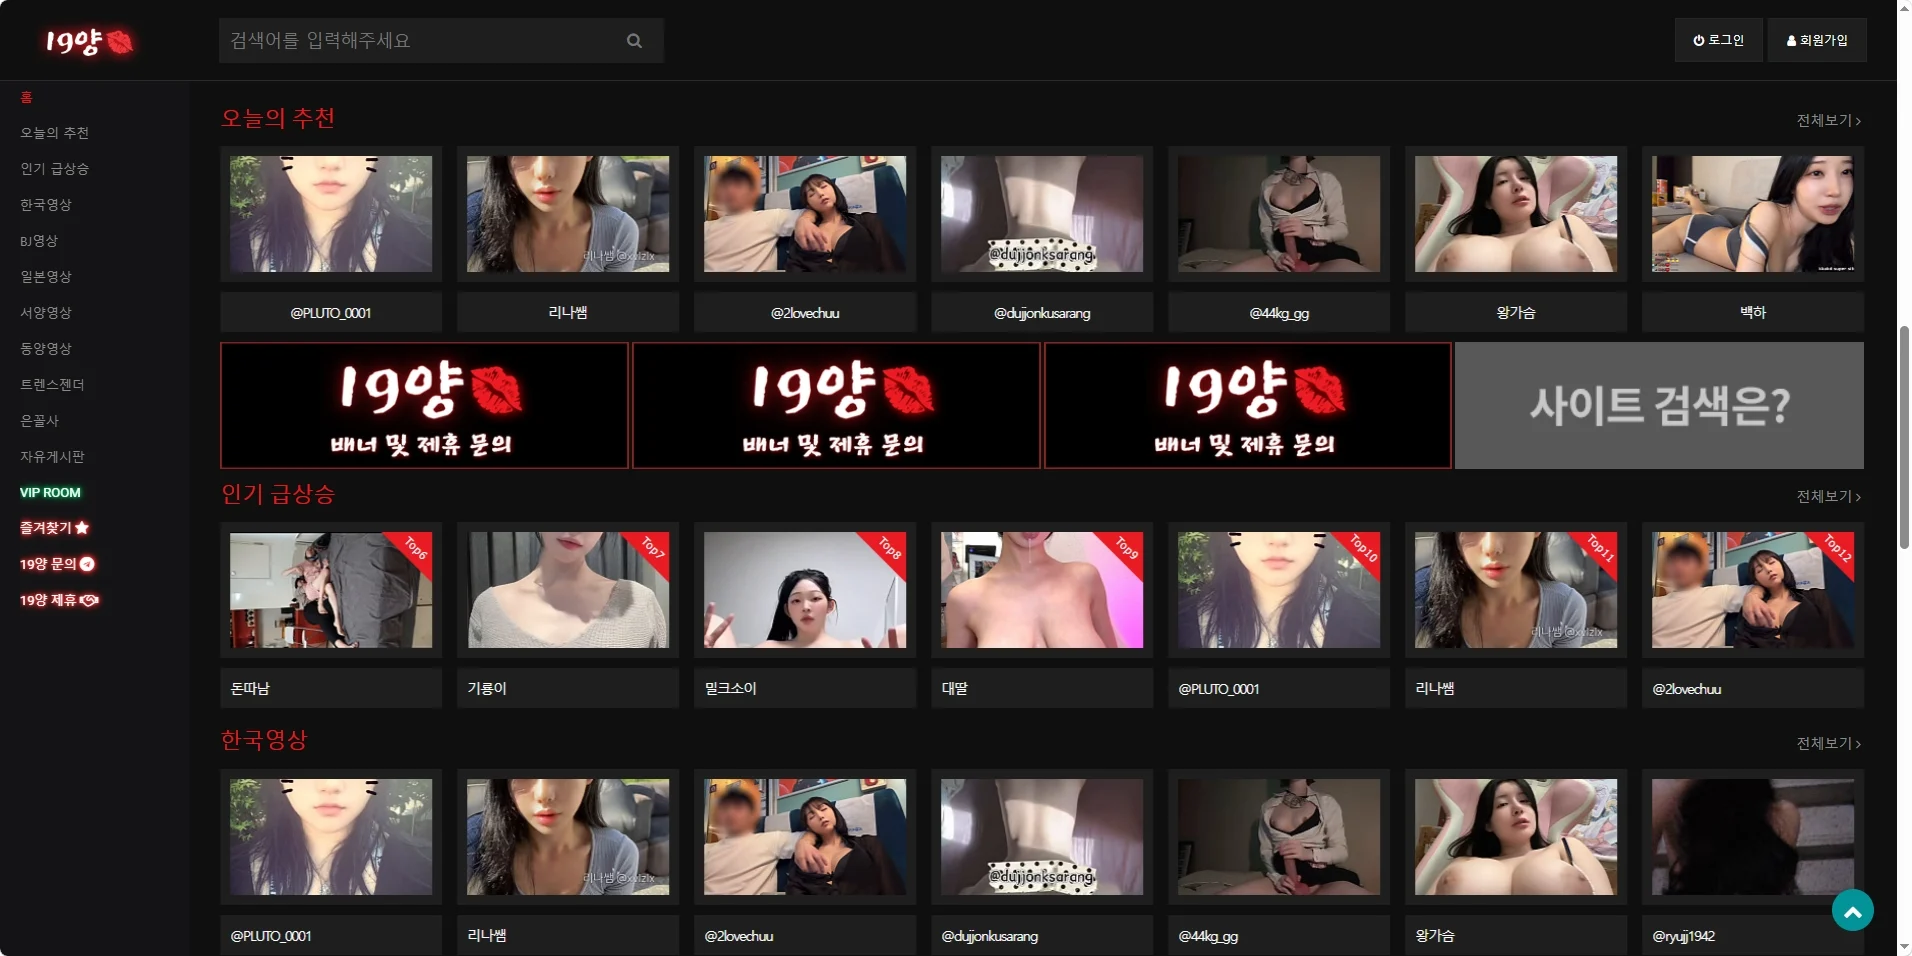Select 일본영상 in the sidebar menu
Image resolution: width=1912 pixels, height=956 pixels.
45,277
